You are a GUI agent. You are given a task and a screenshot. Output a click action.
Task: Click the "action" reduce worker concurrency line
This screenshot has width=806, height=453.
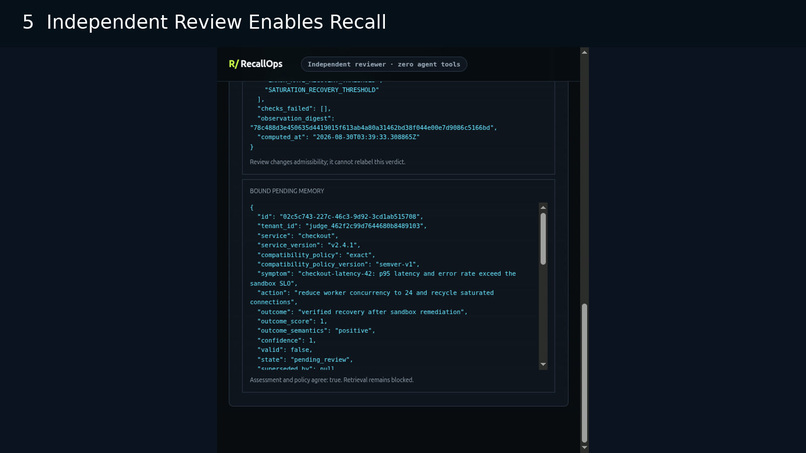(372, 297)
